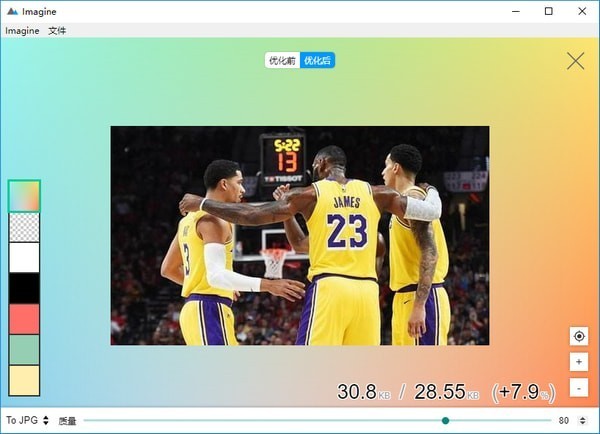This screenshot has width=600, height=434.
Task: Click the +7.9% size change text
Action: (524, 392)
